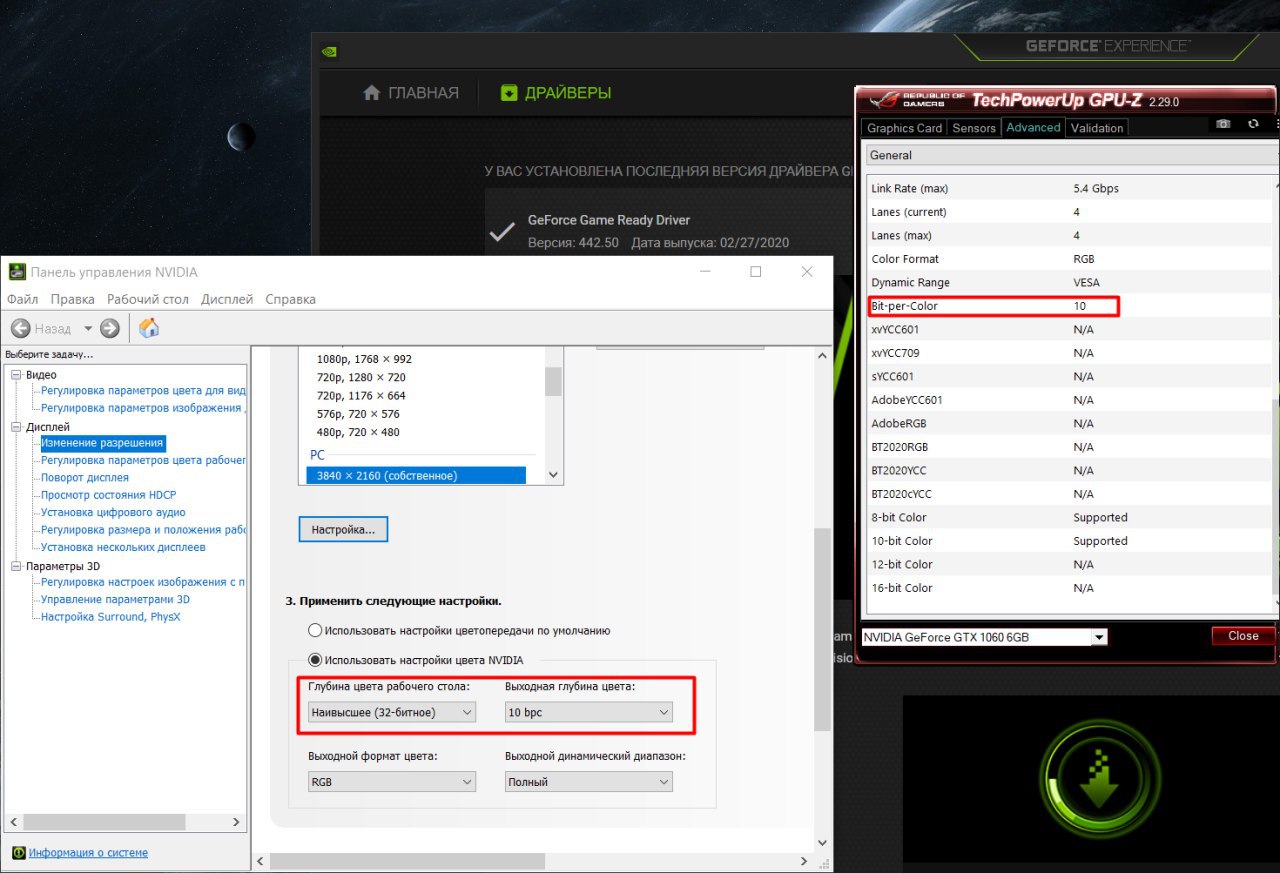Select Просмотр состояния HDCP tree item
This screenshot has width=1280, height=873.
109,495
